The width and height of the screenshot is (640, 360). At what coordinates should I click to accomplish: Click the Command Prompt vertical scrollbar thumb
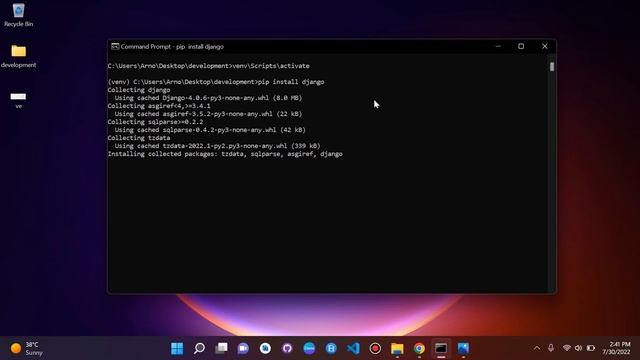552,67
